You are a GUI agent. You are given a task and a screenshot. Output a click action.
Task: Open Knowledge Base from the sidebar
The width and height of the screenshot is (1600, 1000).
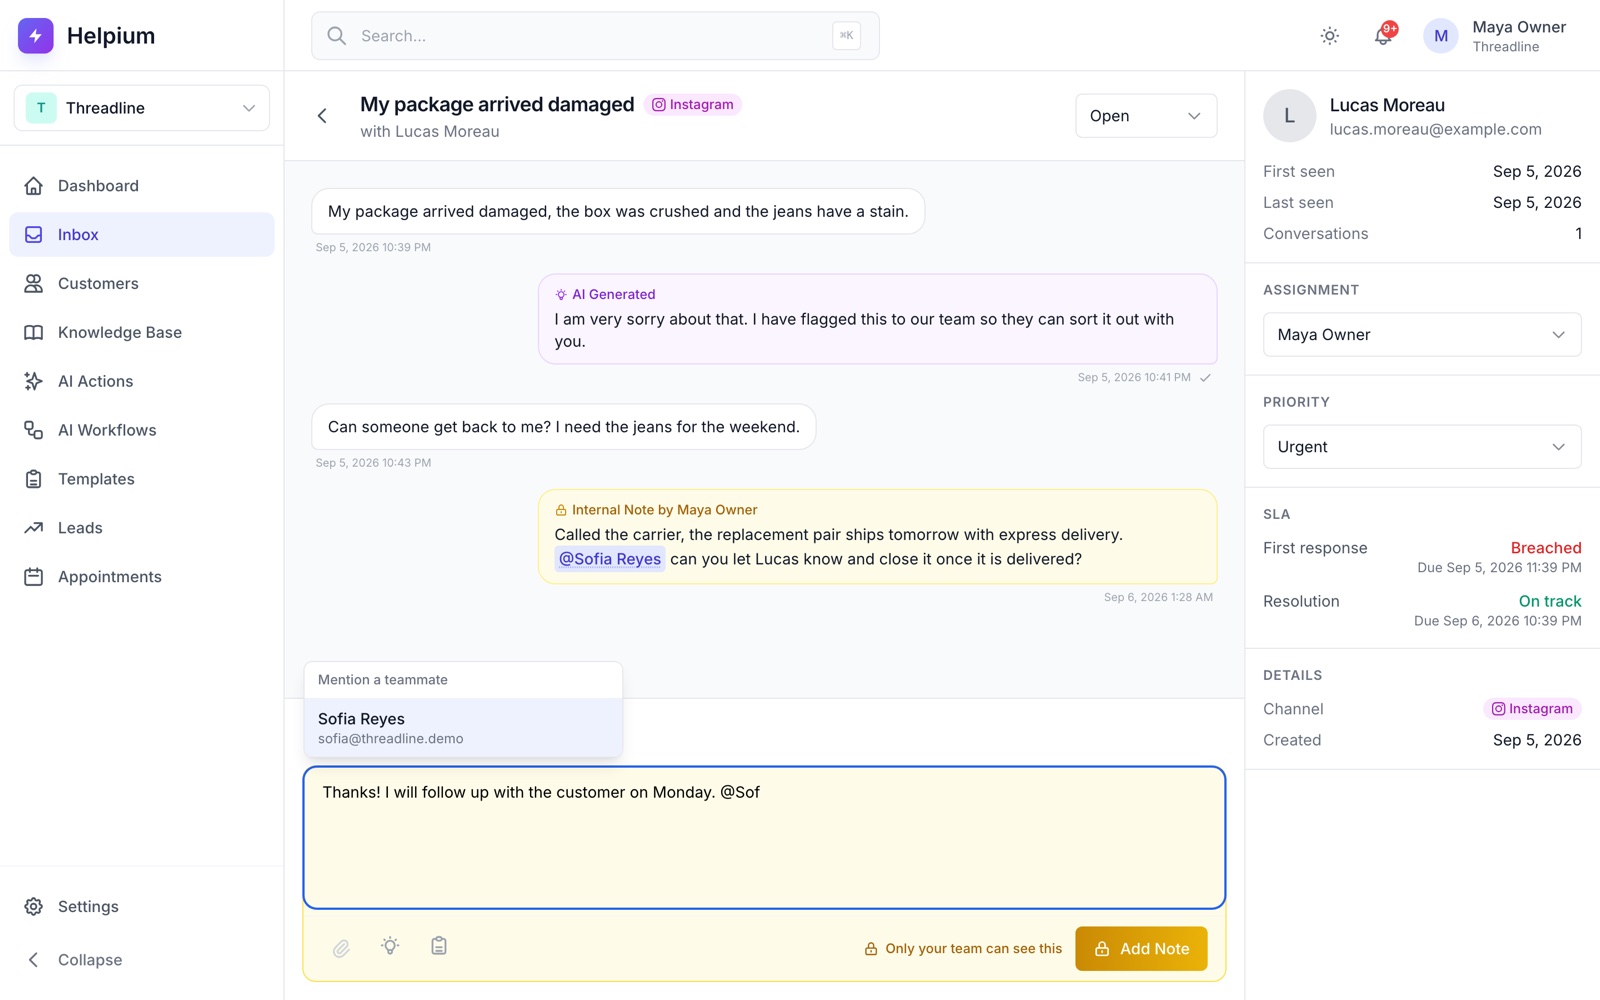click(141, 333)
